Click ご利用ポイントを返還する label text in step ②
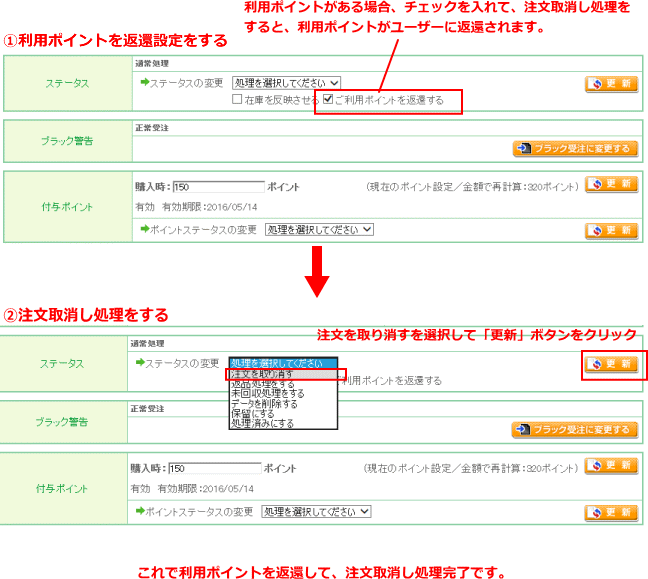This screenshot has height=579, width=648. point(391,381)
